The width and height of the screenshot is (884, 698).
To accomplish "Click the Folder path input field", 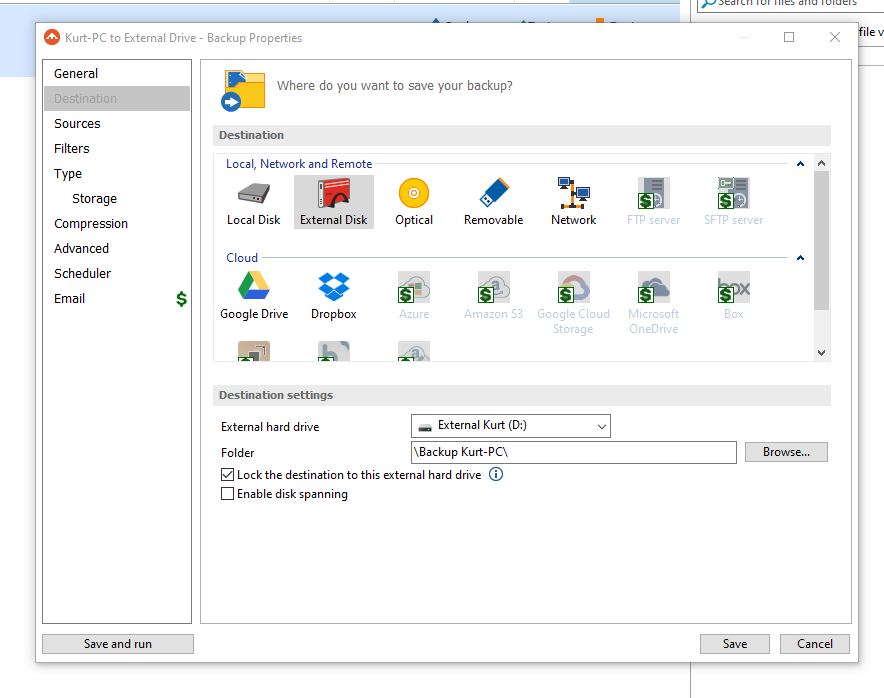I will [573, 452].
